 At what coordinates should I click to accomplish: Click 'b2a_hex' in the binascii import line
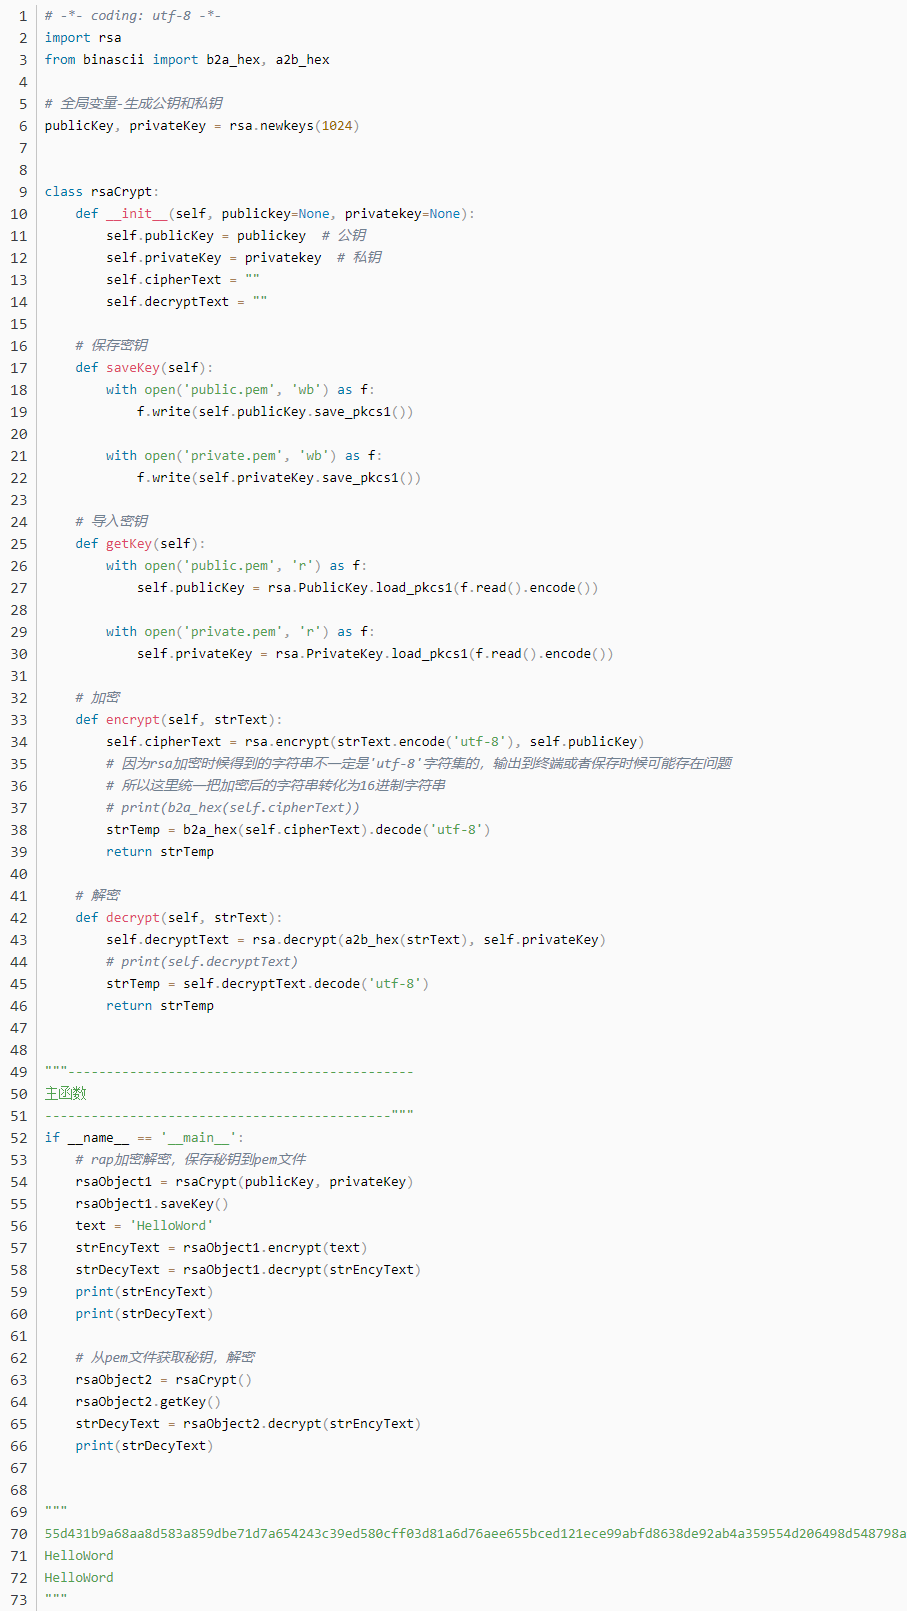pyautogui.click(x=233, y=60)
